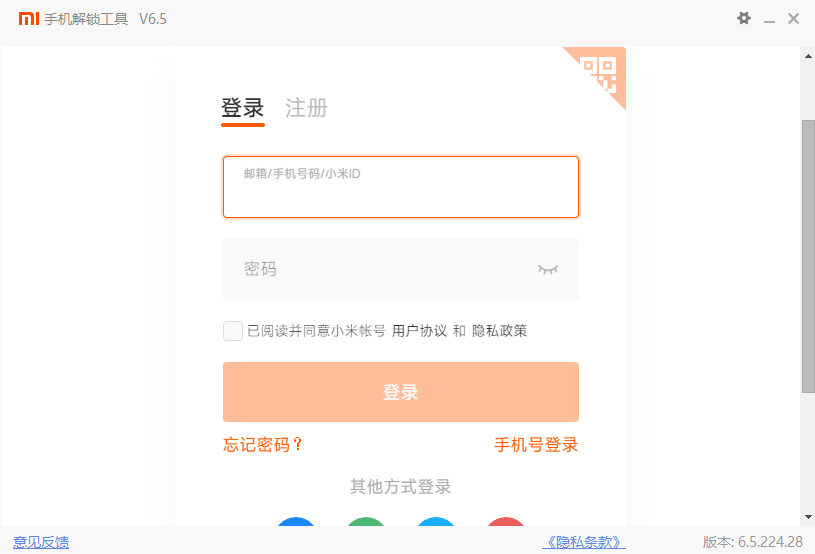Choose 手机号登录 option

(536, 445)
